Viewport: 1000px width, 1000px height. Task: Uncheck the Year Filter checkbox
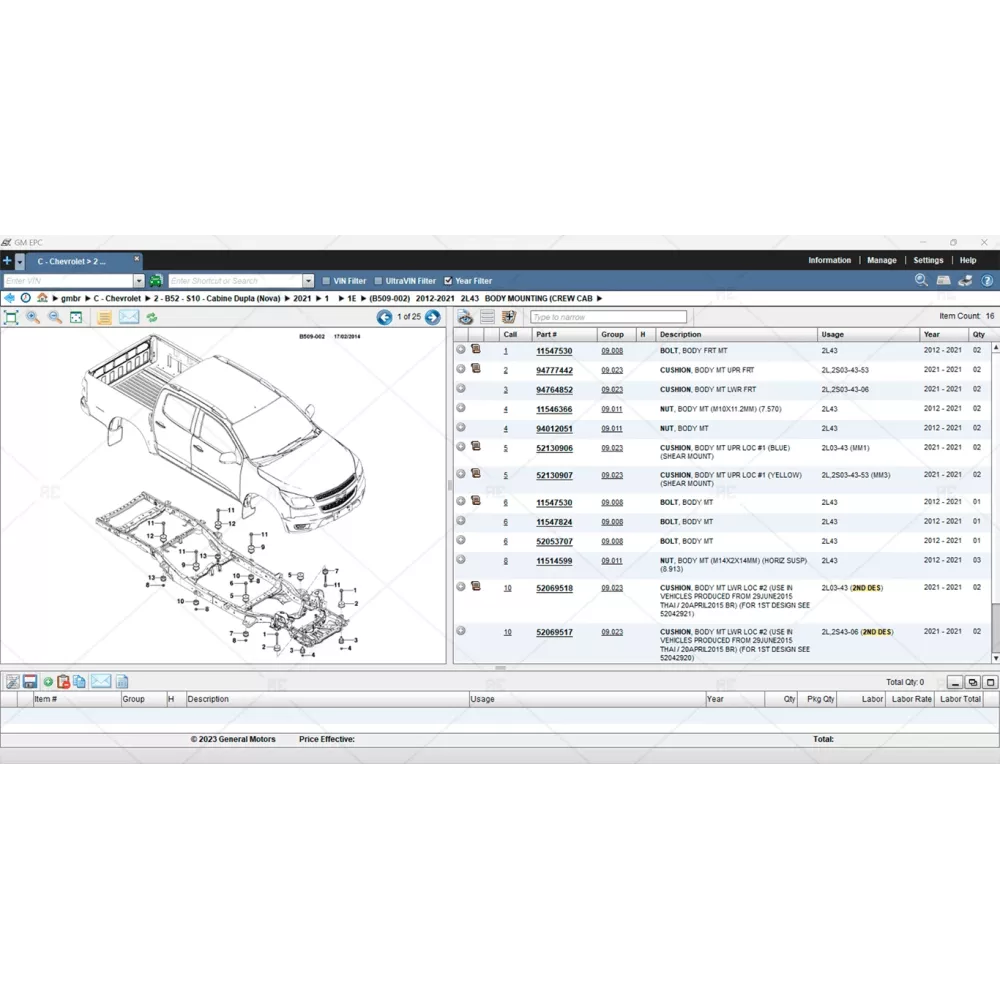[x=448, y=281]
